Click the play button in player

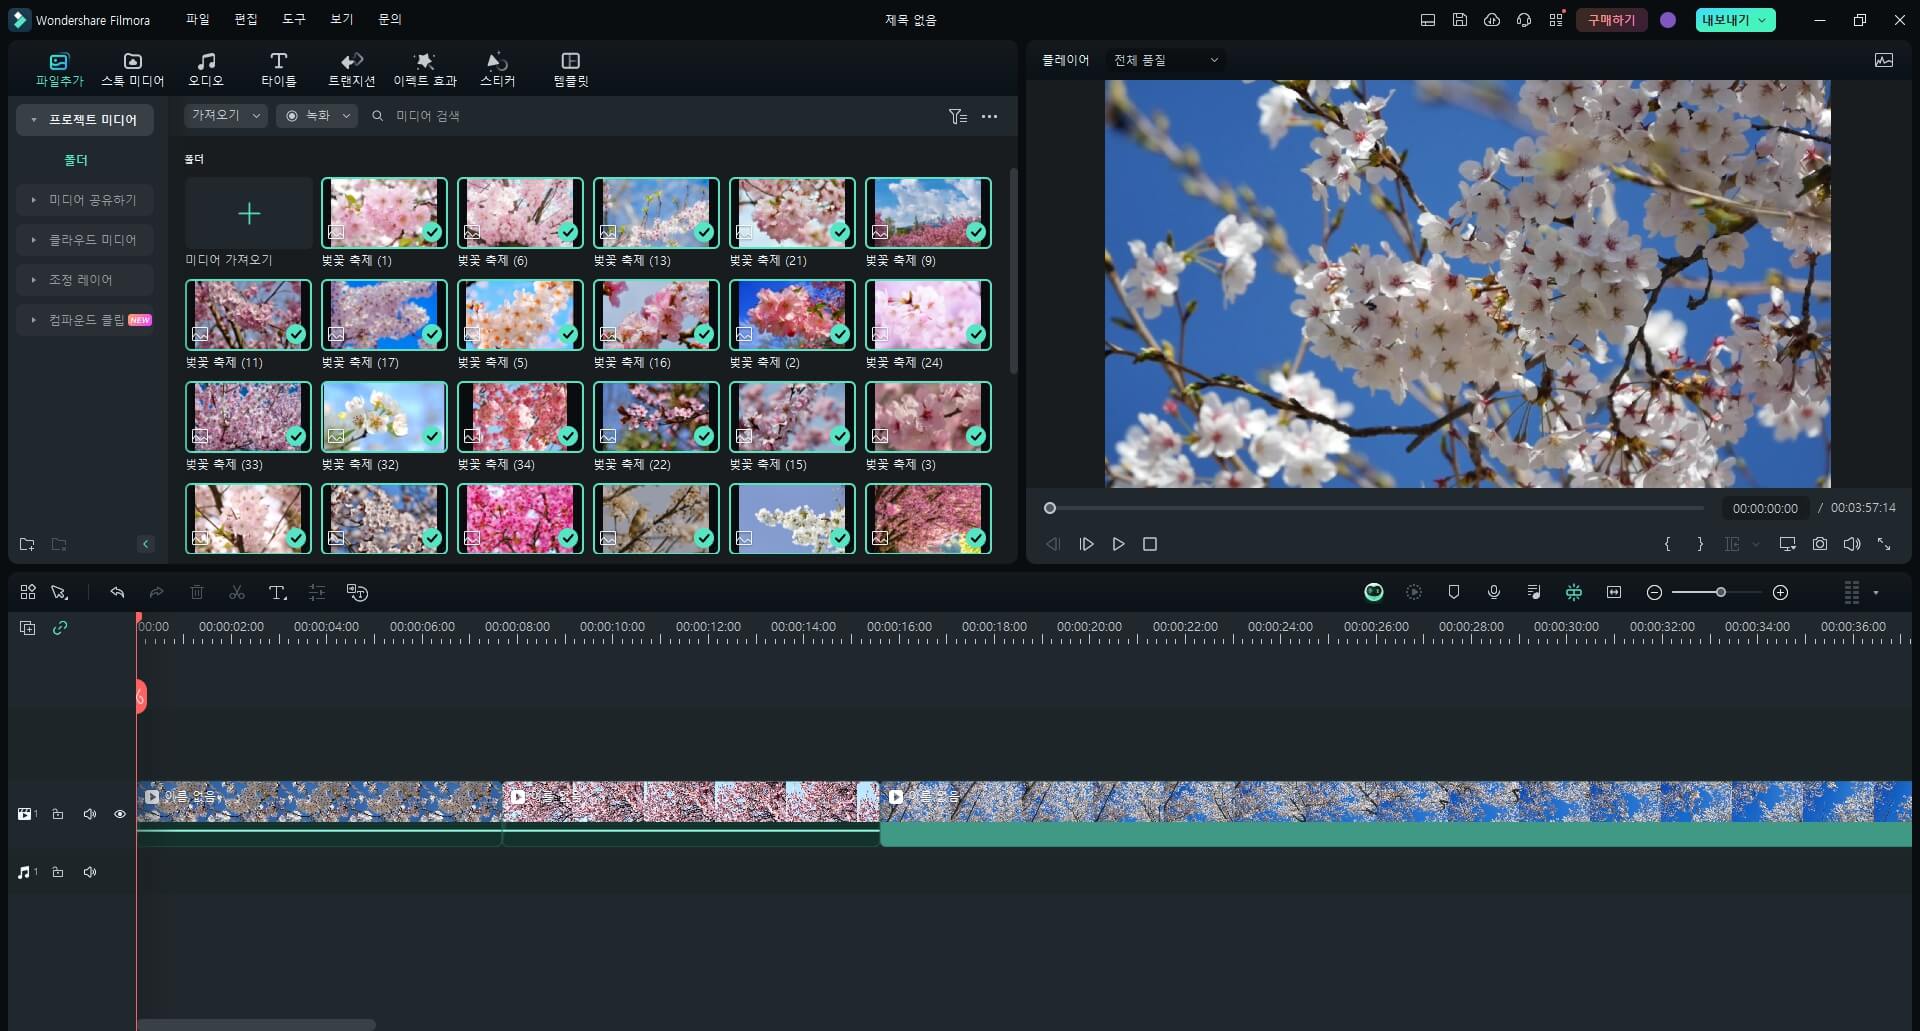(x=1118, y=544)
